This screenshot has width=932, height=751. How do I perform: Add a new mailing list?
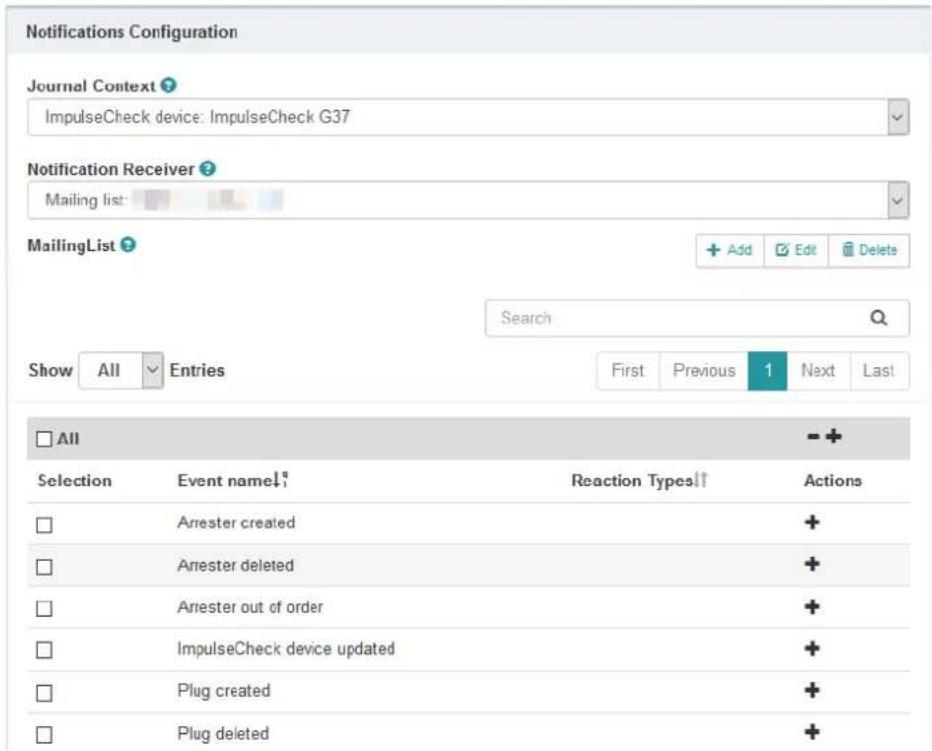pyautogui.click(x=730, y=250)
